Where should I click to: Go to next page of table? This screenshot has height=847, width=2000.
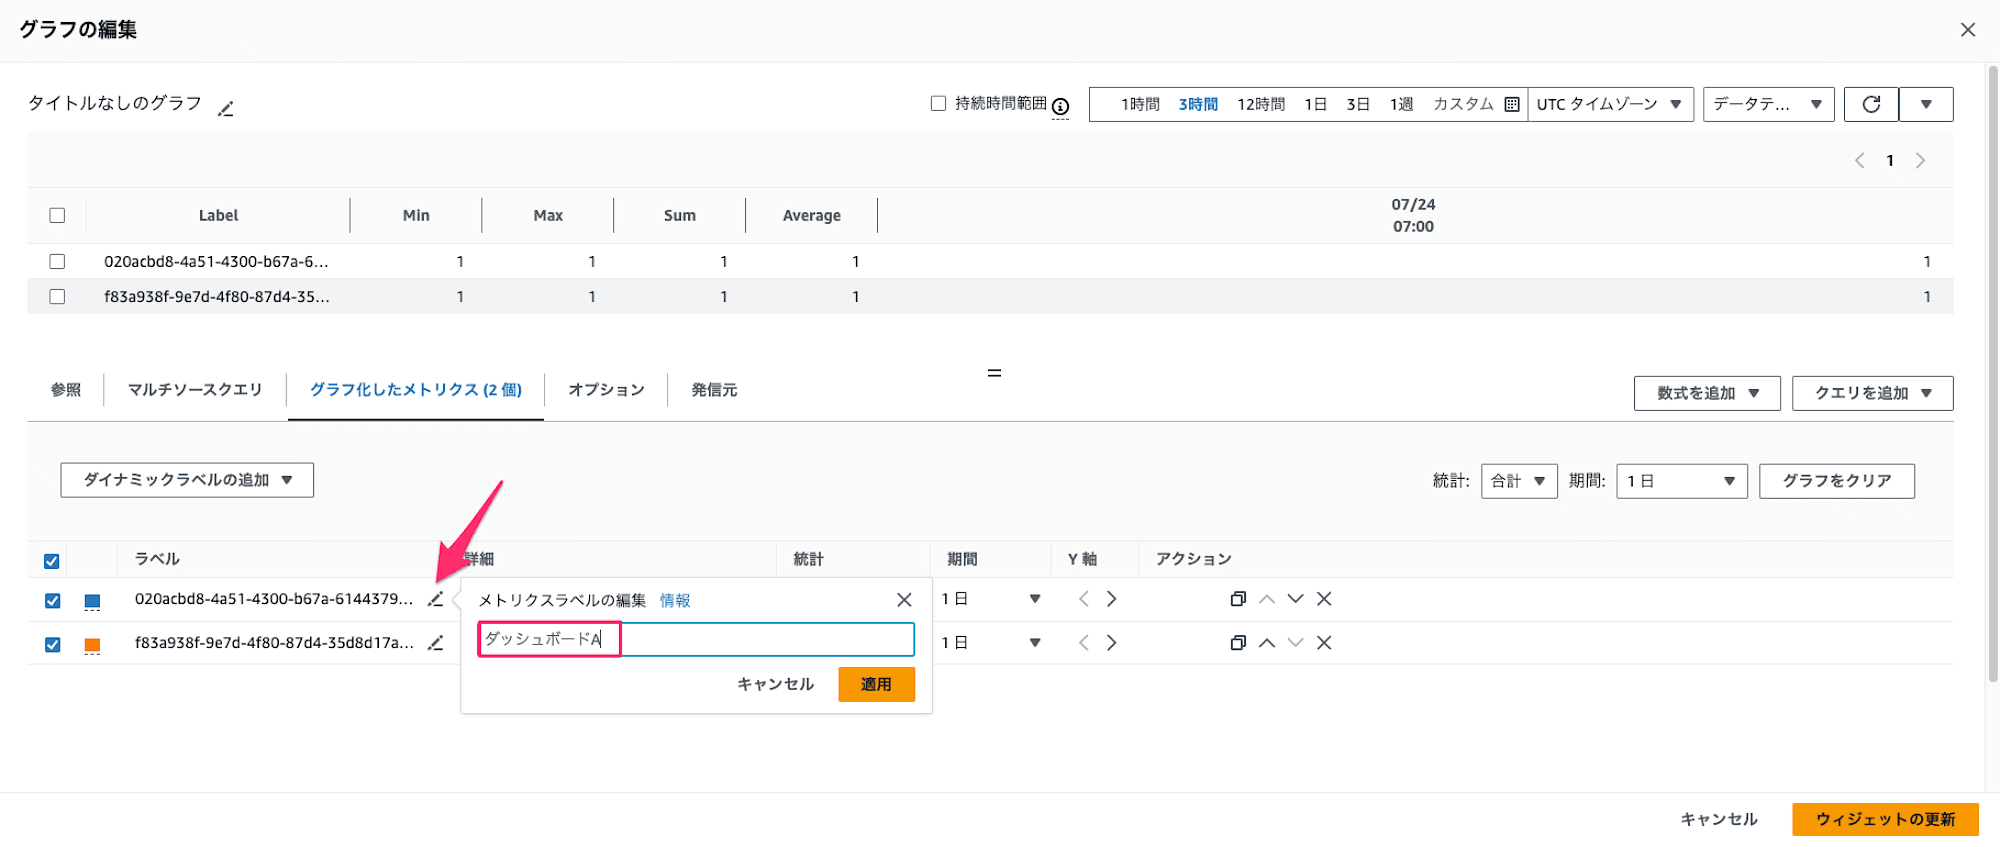(x=1920, y=160)
